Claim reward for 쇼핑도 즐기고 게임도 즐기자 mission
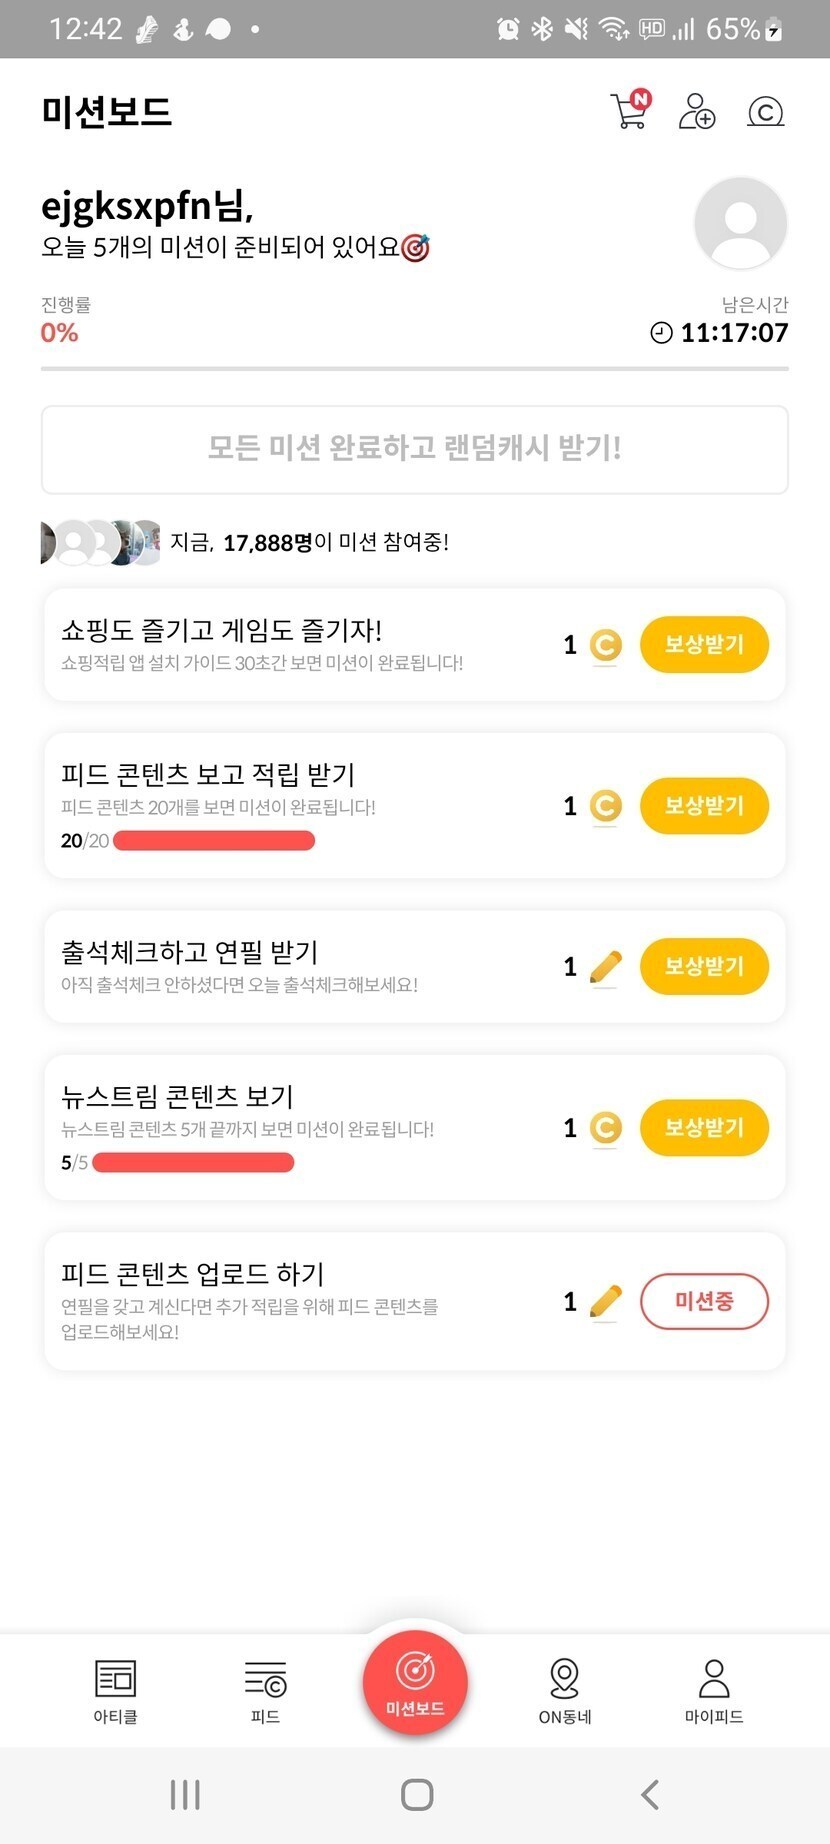830x1844 pixels. click(x=704, y=644)
